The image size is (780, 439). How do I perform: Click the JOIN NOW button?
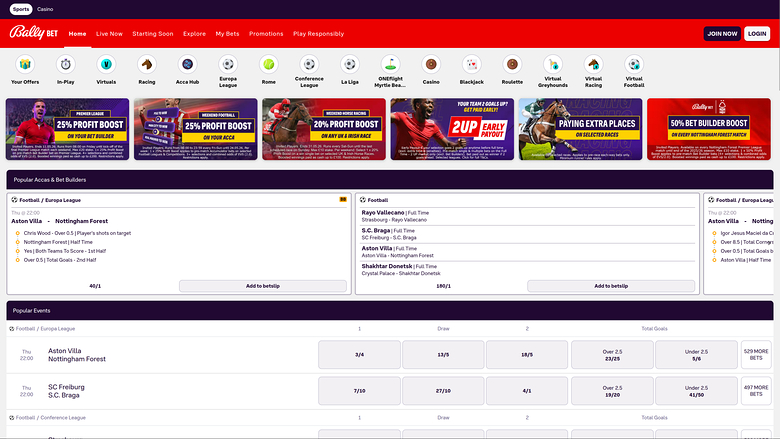click(722, 33)
